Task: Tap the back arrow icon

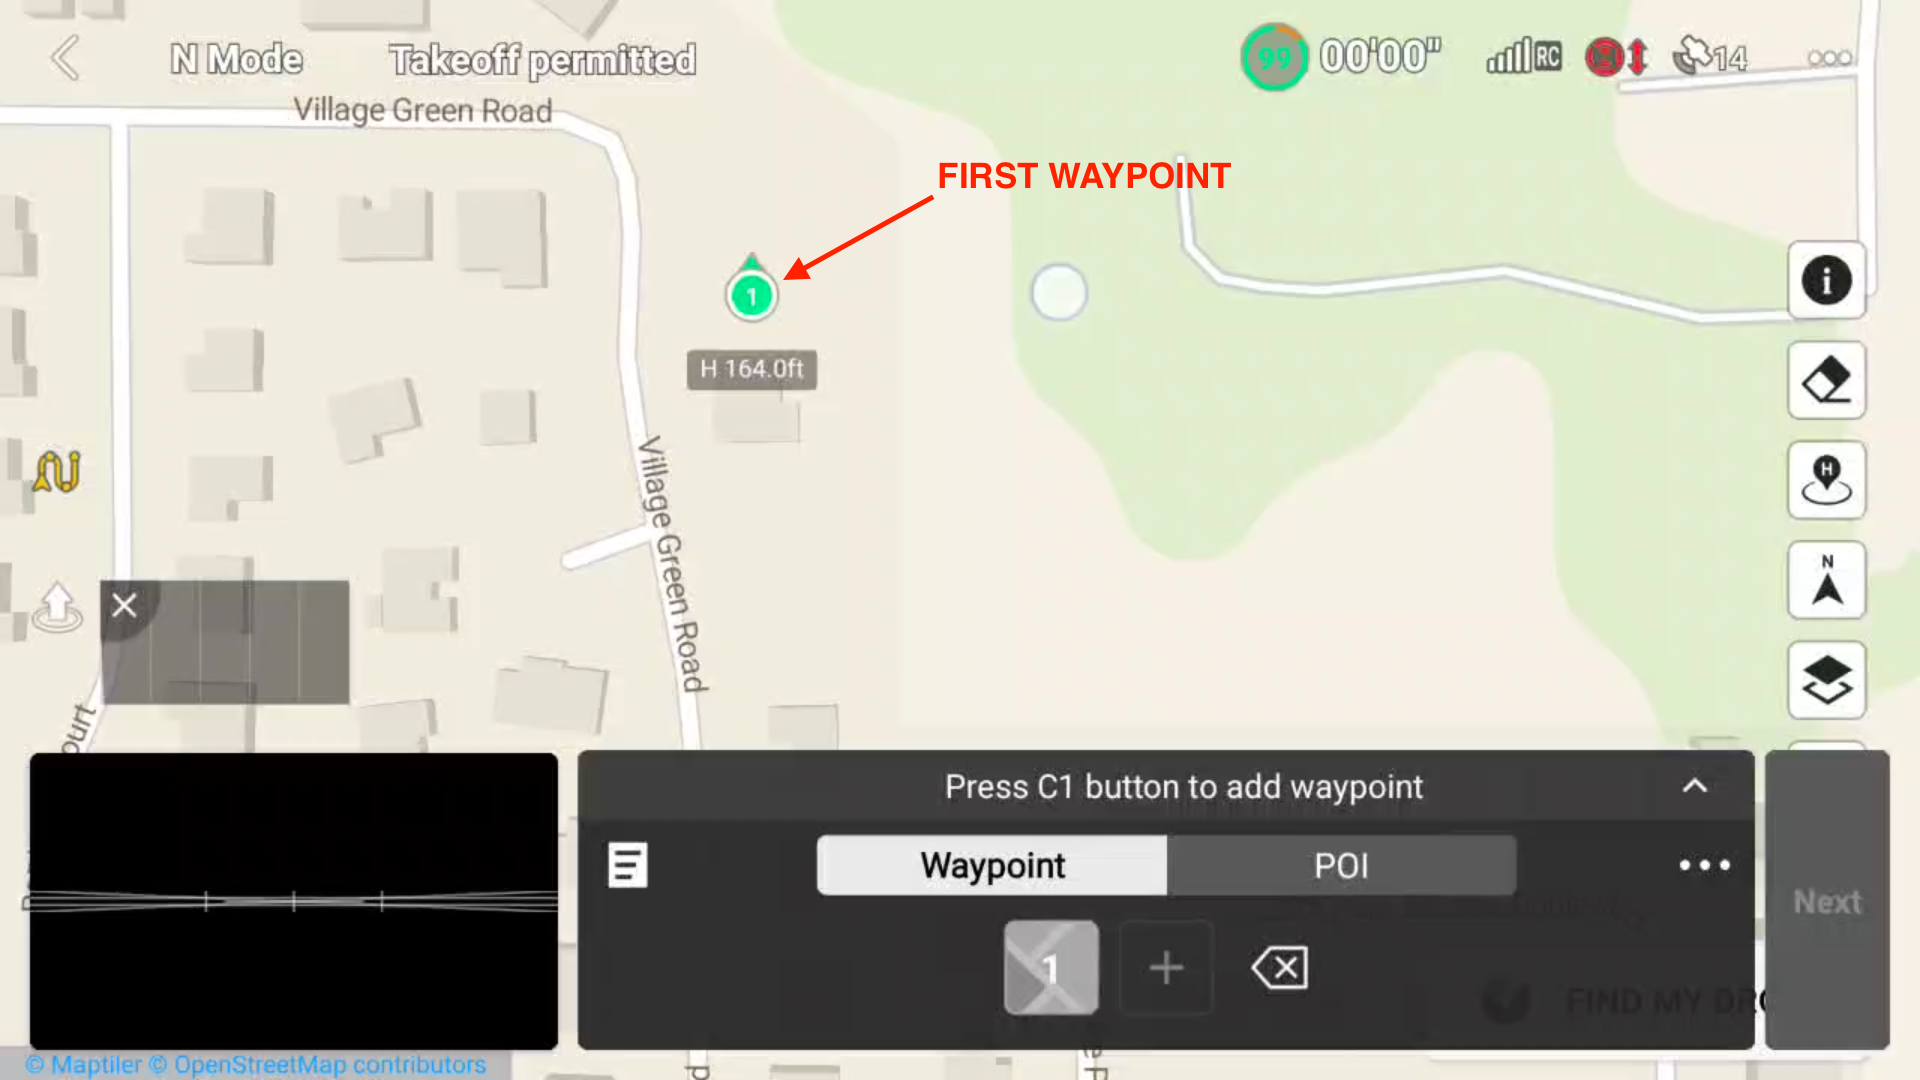Action: point(65,58)
